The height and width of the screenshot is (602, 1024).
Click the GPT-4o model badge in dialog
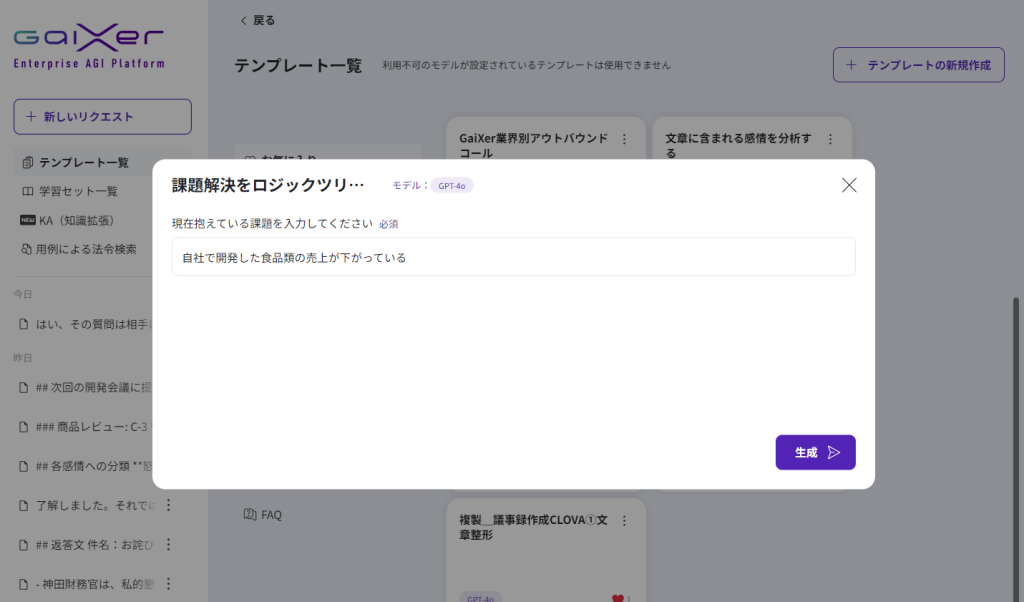click(x=451, y=185)
